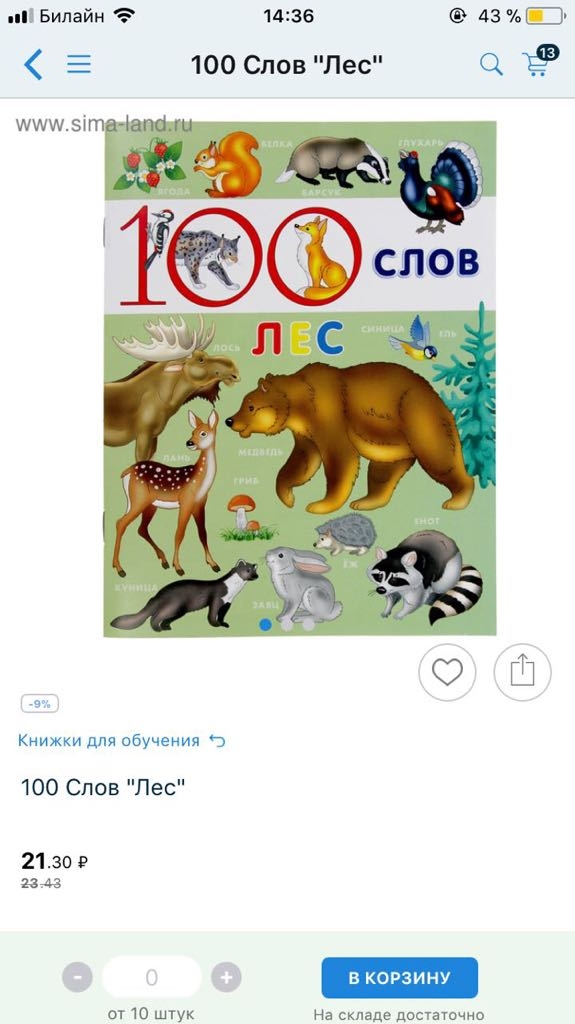Select the first blue carousel dot
The height and width of the screenshot is (1024, 575).
point(265,625)
